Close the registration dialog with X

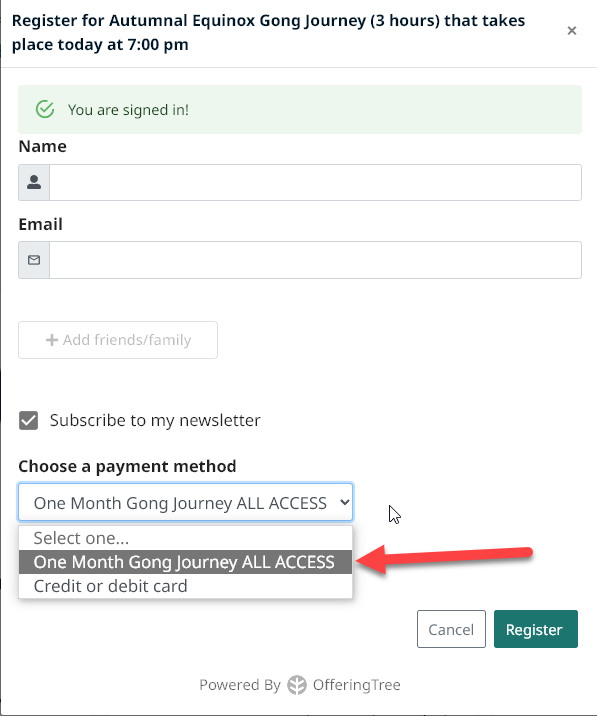pos(571,31)
